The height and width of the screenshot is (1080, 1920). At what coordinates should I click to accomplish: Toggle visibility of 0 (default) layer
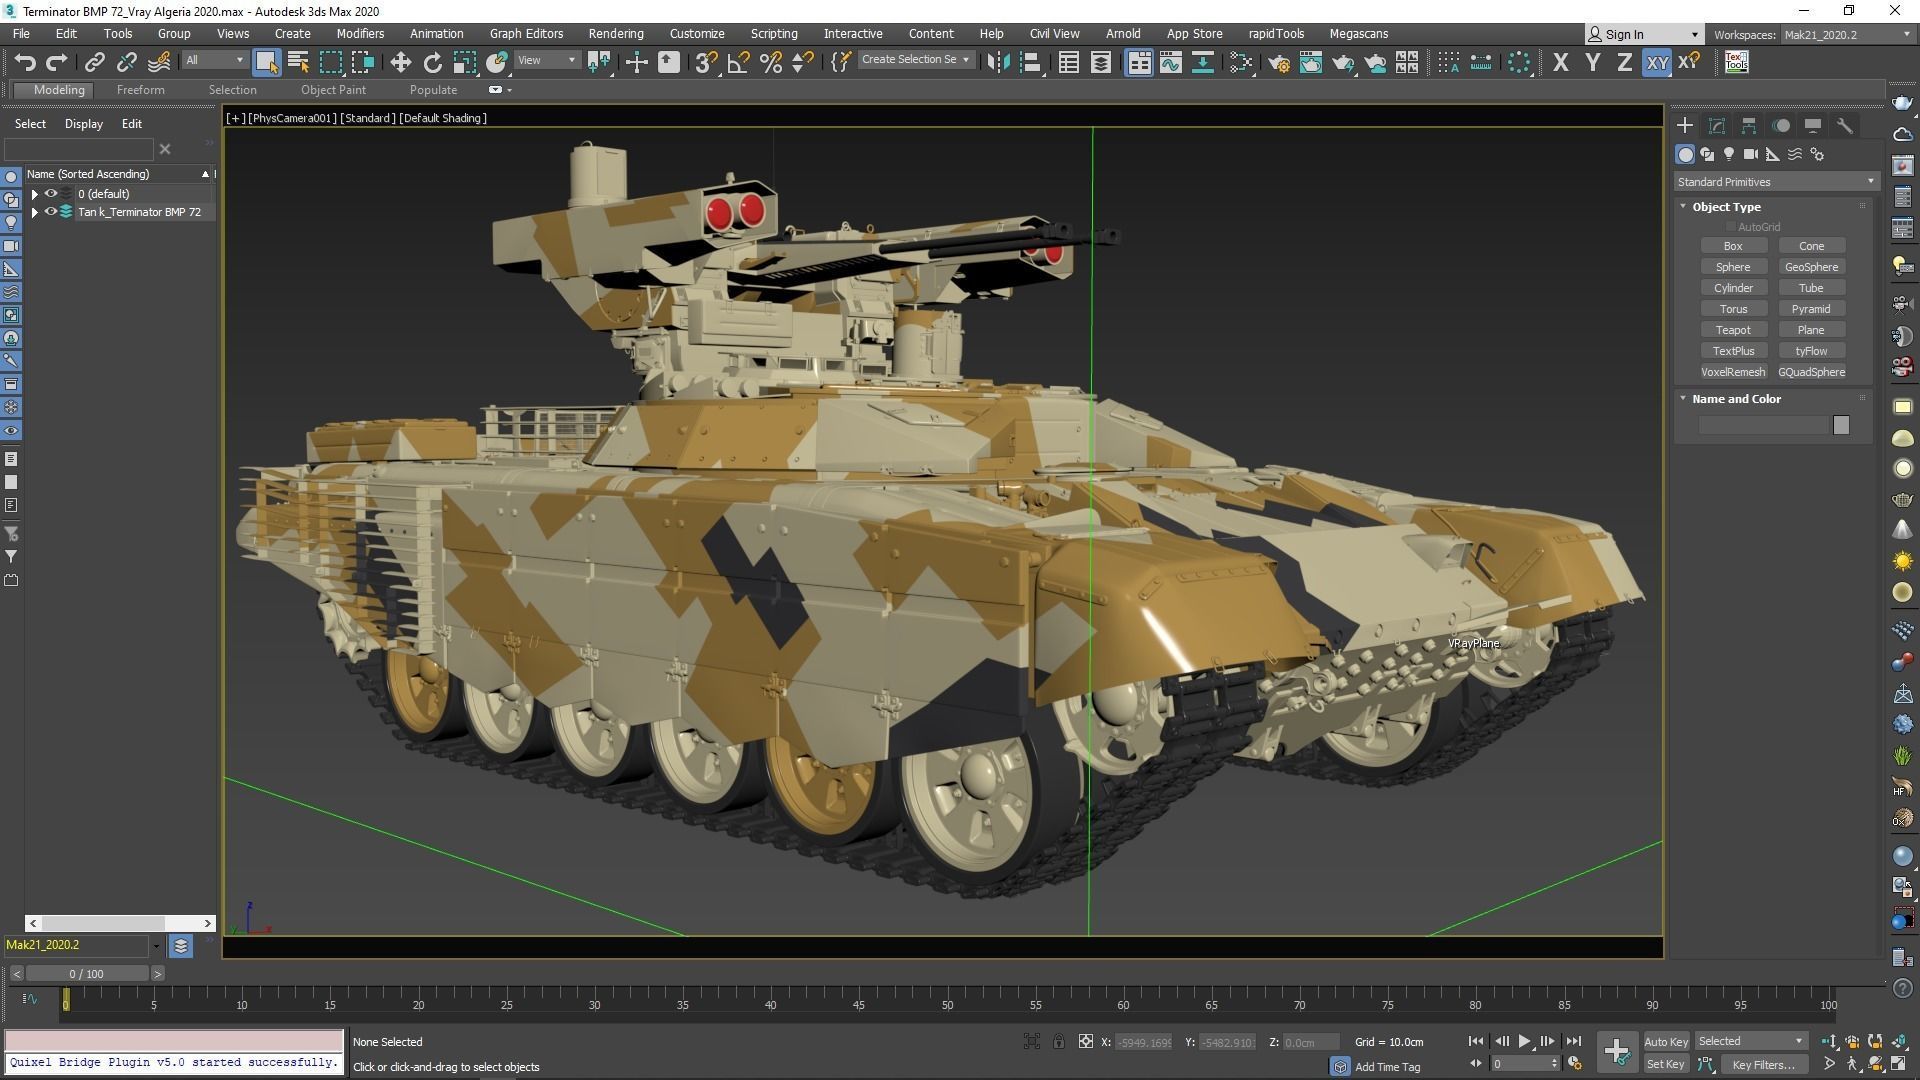tap(51, 194)
